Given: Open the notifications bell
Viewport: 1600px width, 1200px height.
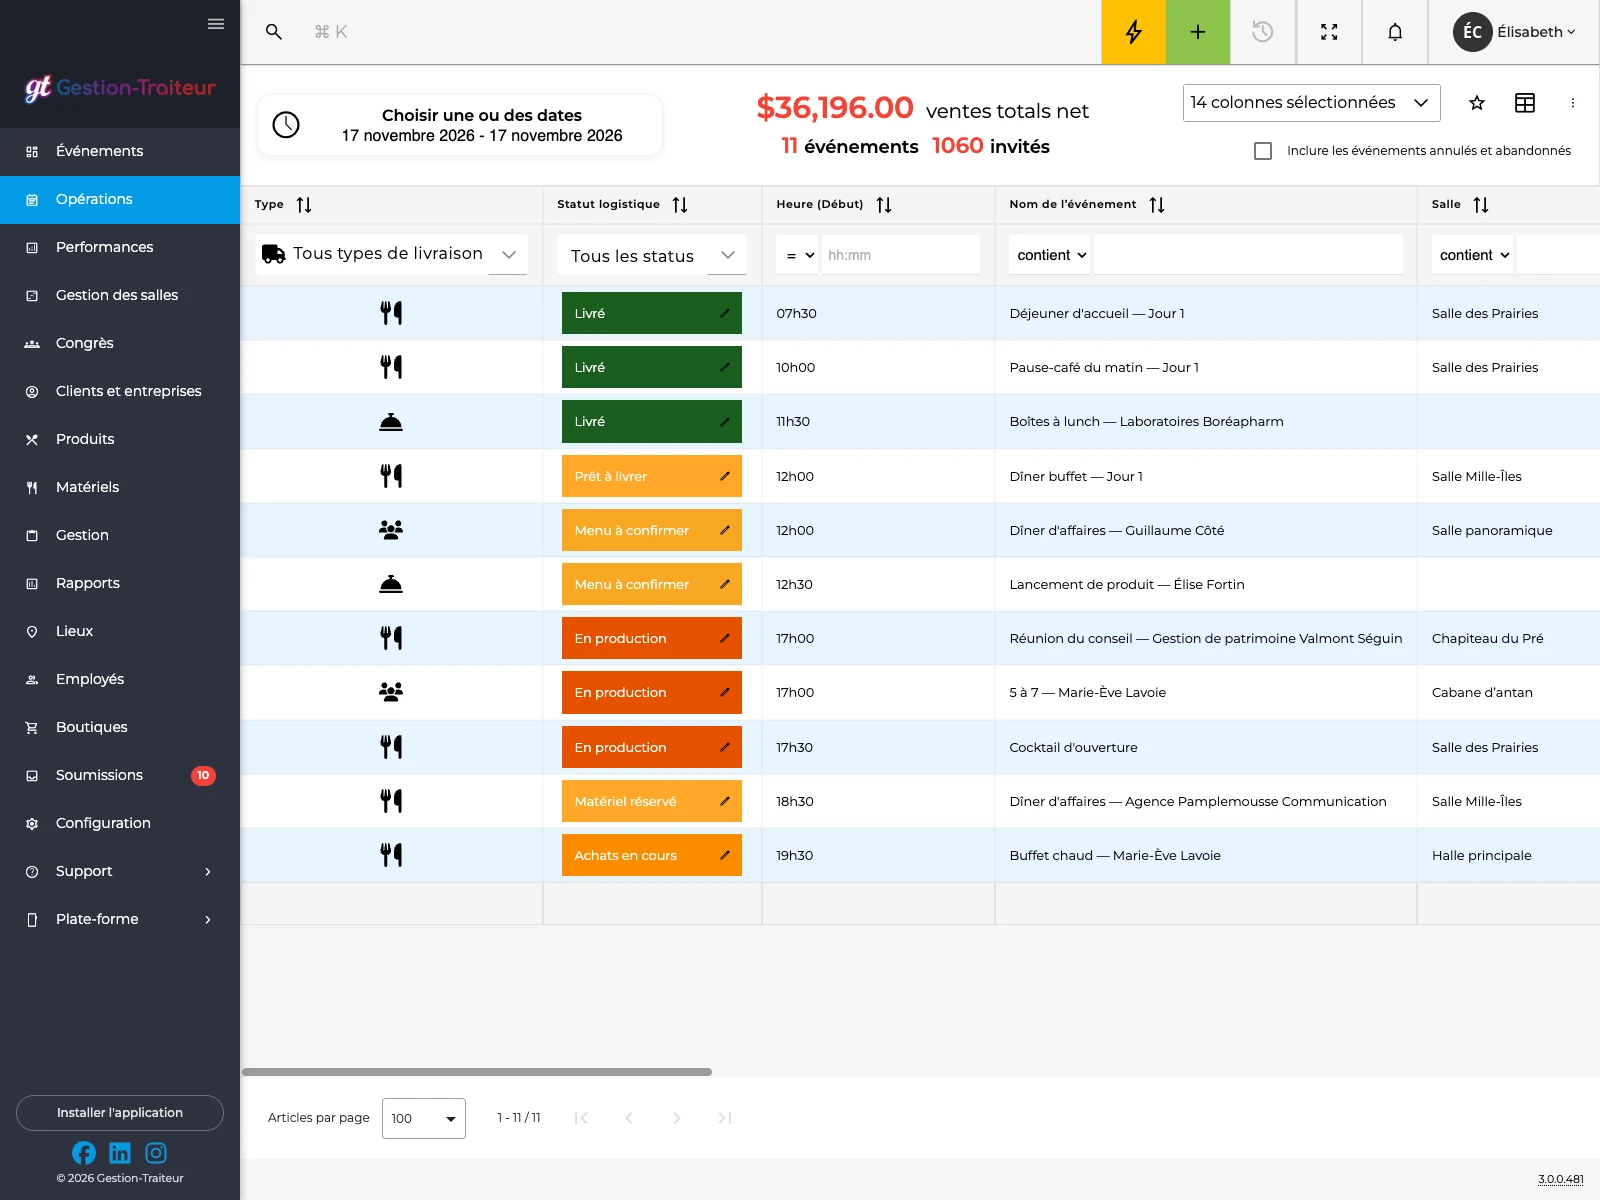Looking at the screenshot, I should click(1394, 32).
